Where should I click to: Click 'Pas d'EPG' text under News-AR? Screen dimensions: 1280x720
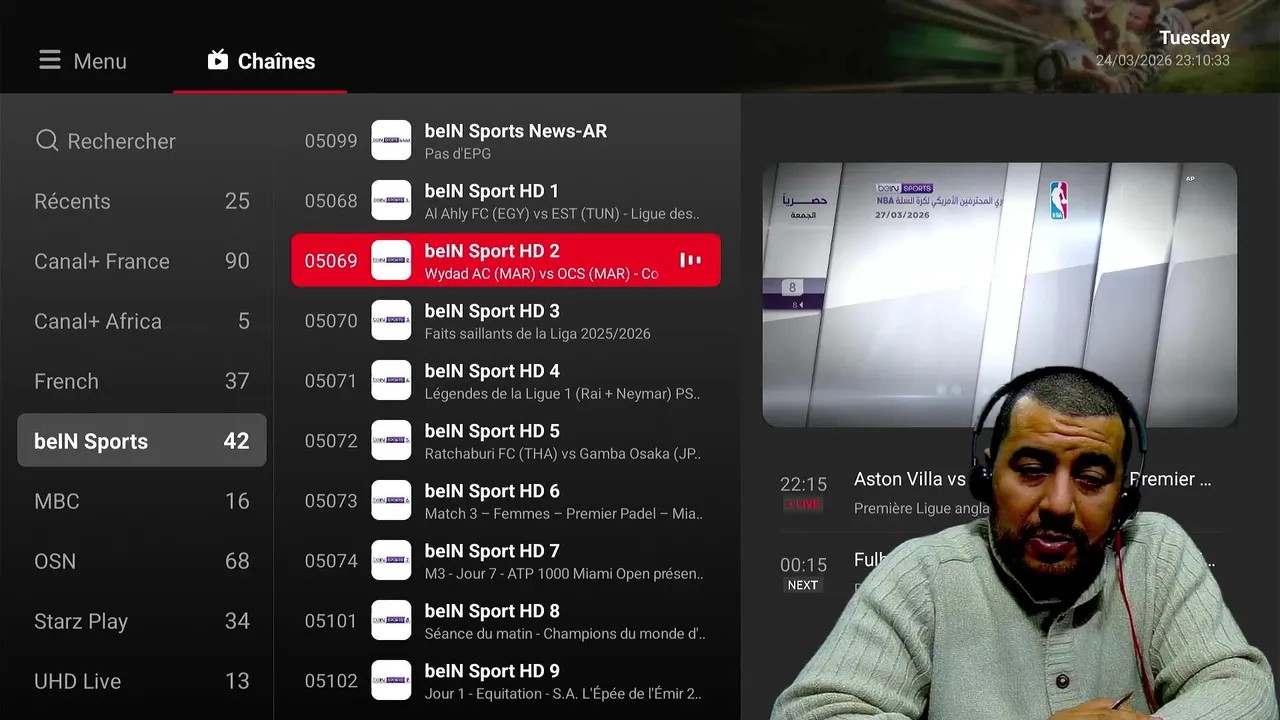(459, 154)
